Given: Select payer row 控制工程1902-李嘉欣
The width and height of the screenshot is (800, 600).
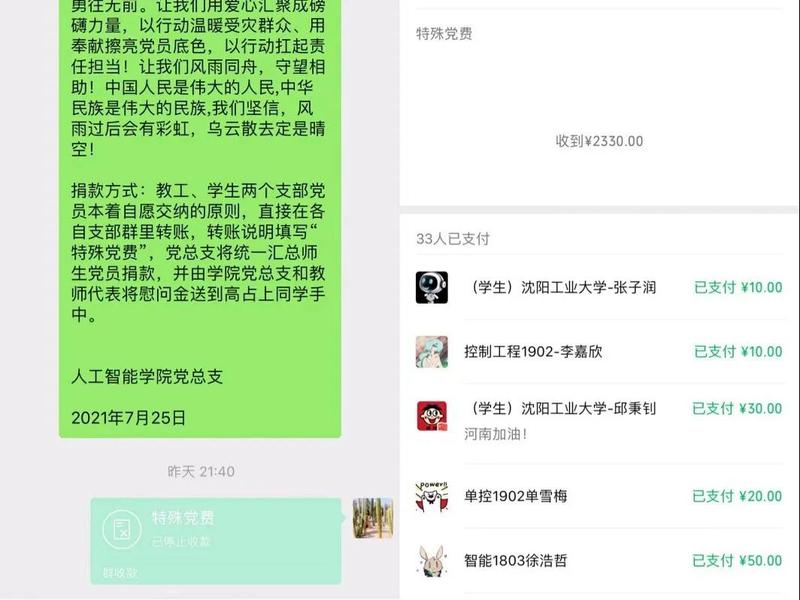Looking at the screenshot, I should pos(599,352).
